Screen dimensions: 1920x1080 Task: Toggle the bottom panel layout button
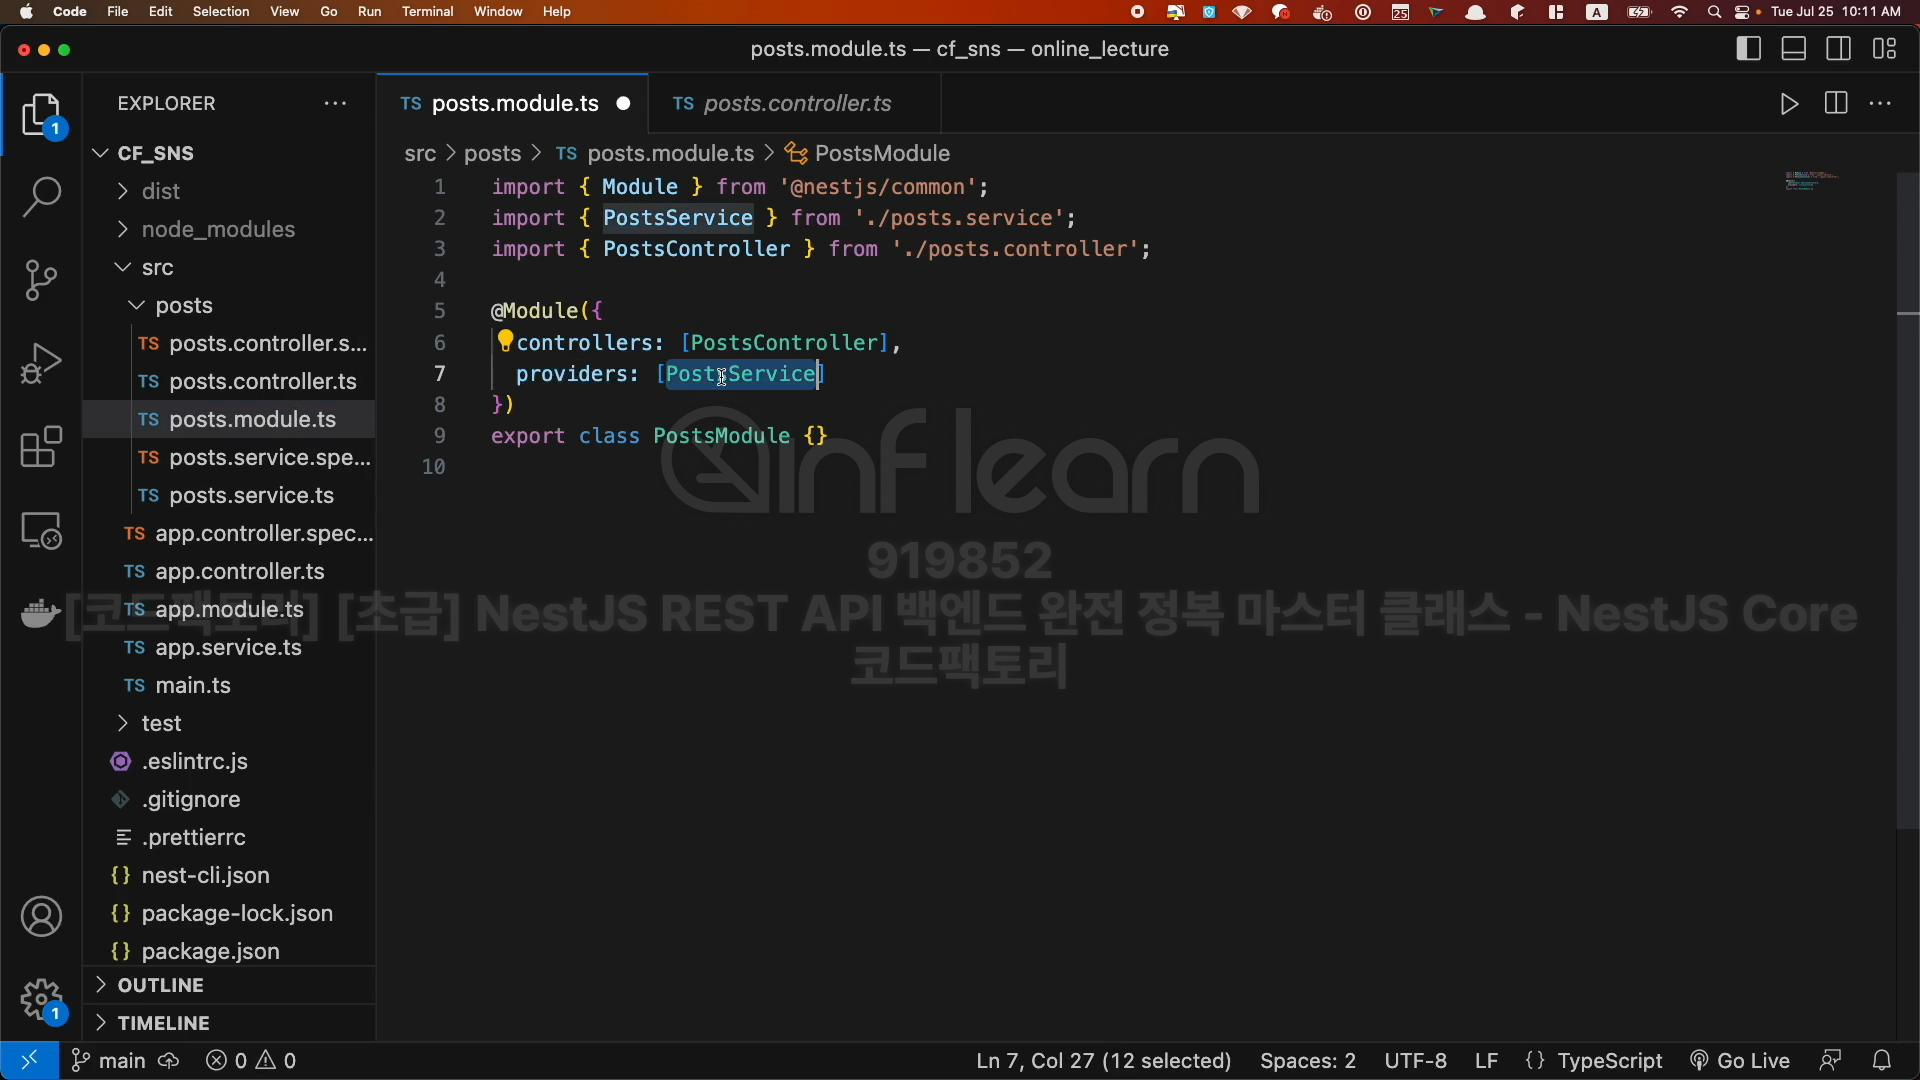1793,49
